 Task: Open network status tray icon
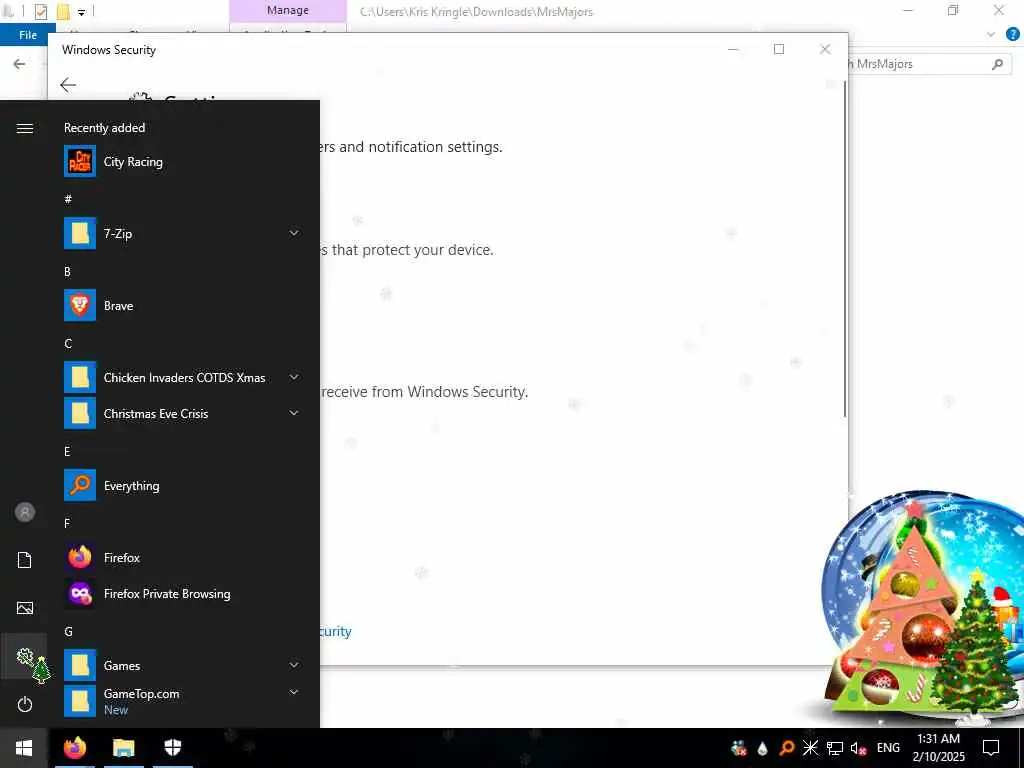pos(835,748)
